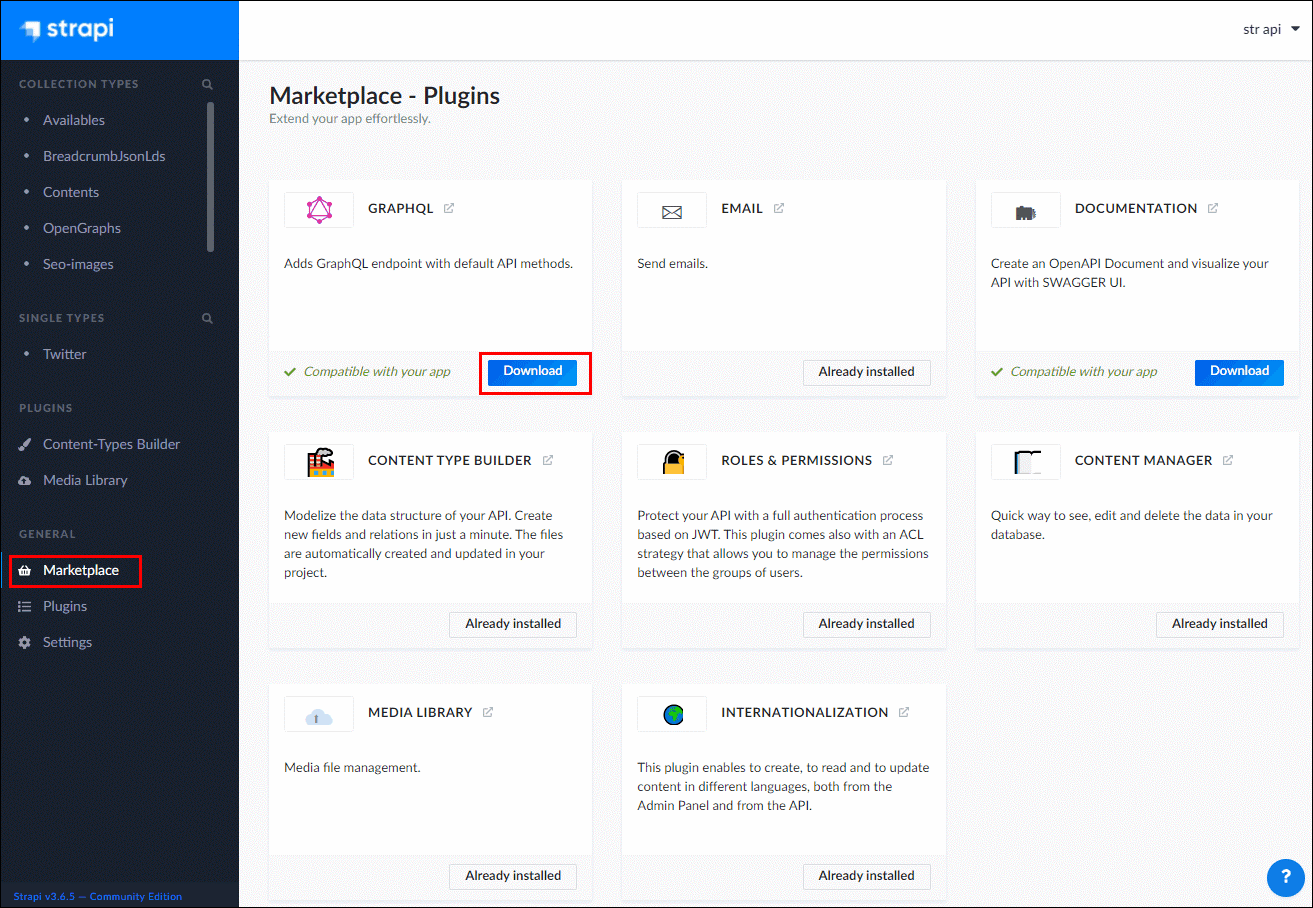Click the Strapi logo in header

(x=67, y=29)
